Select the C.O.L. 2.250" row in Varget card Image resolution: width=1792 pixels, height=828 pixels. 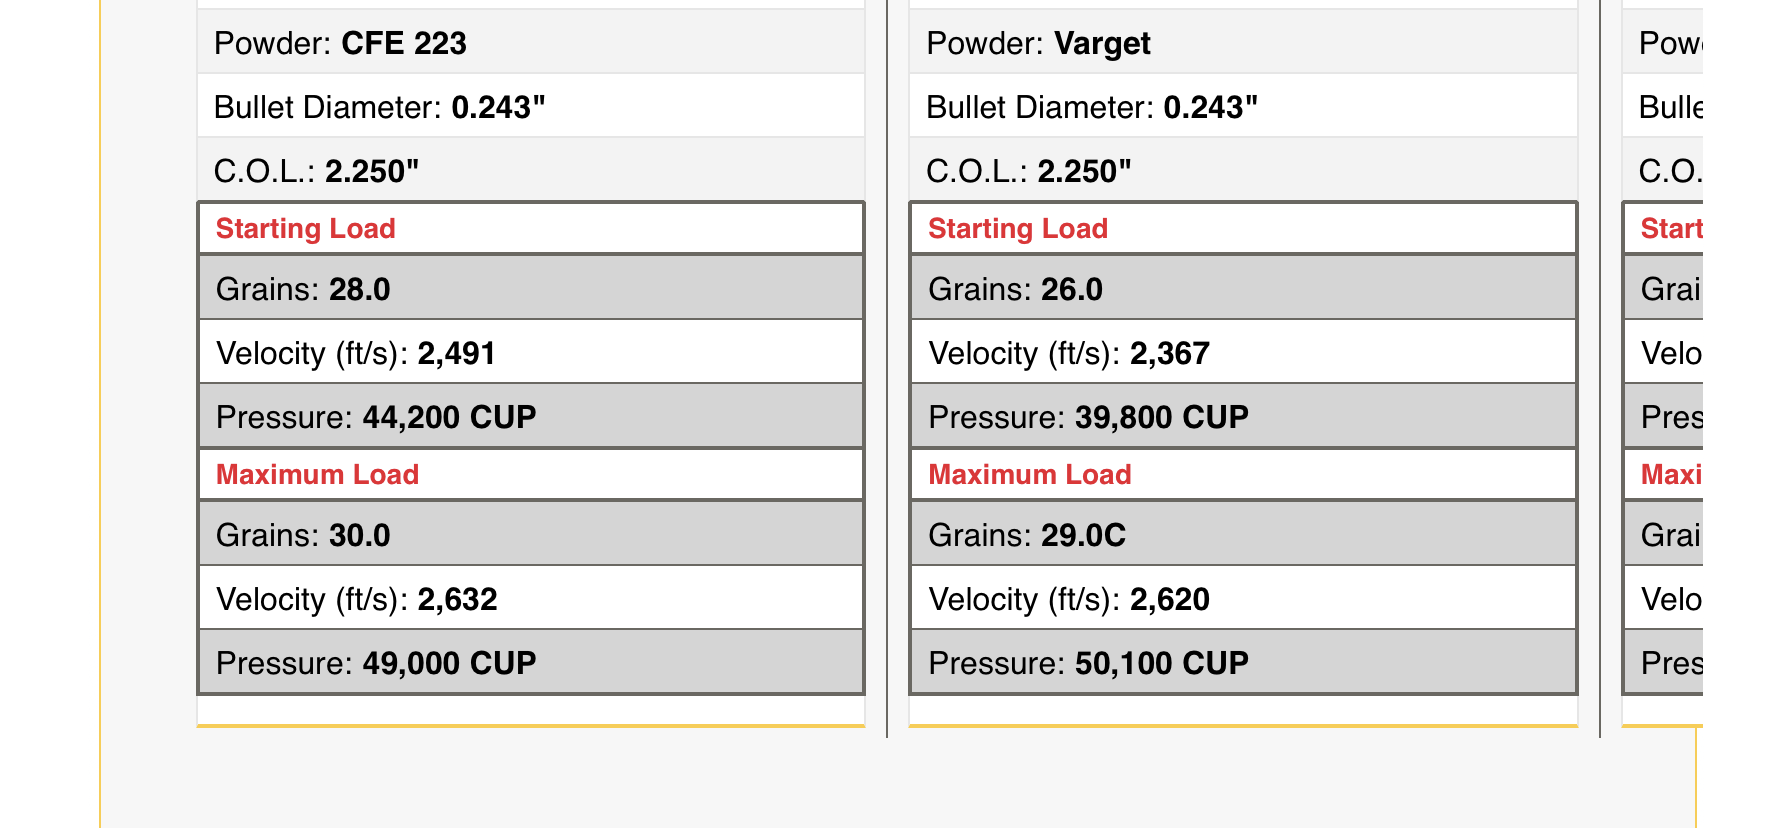(x=1243, y=170)
